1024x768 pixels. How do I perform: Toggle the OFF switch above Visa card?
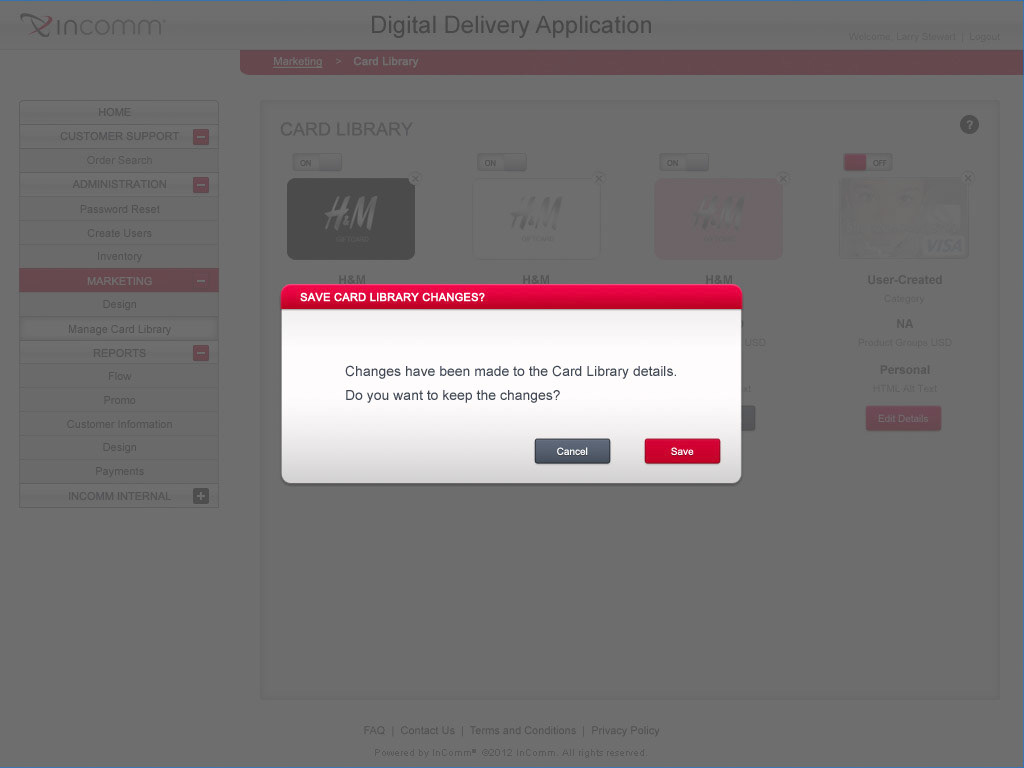click(x=868, y=163)
